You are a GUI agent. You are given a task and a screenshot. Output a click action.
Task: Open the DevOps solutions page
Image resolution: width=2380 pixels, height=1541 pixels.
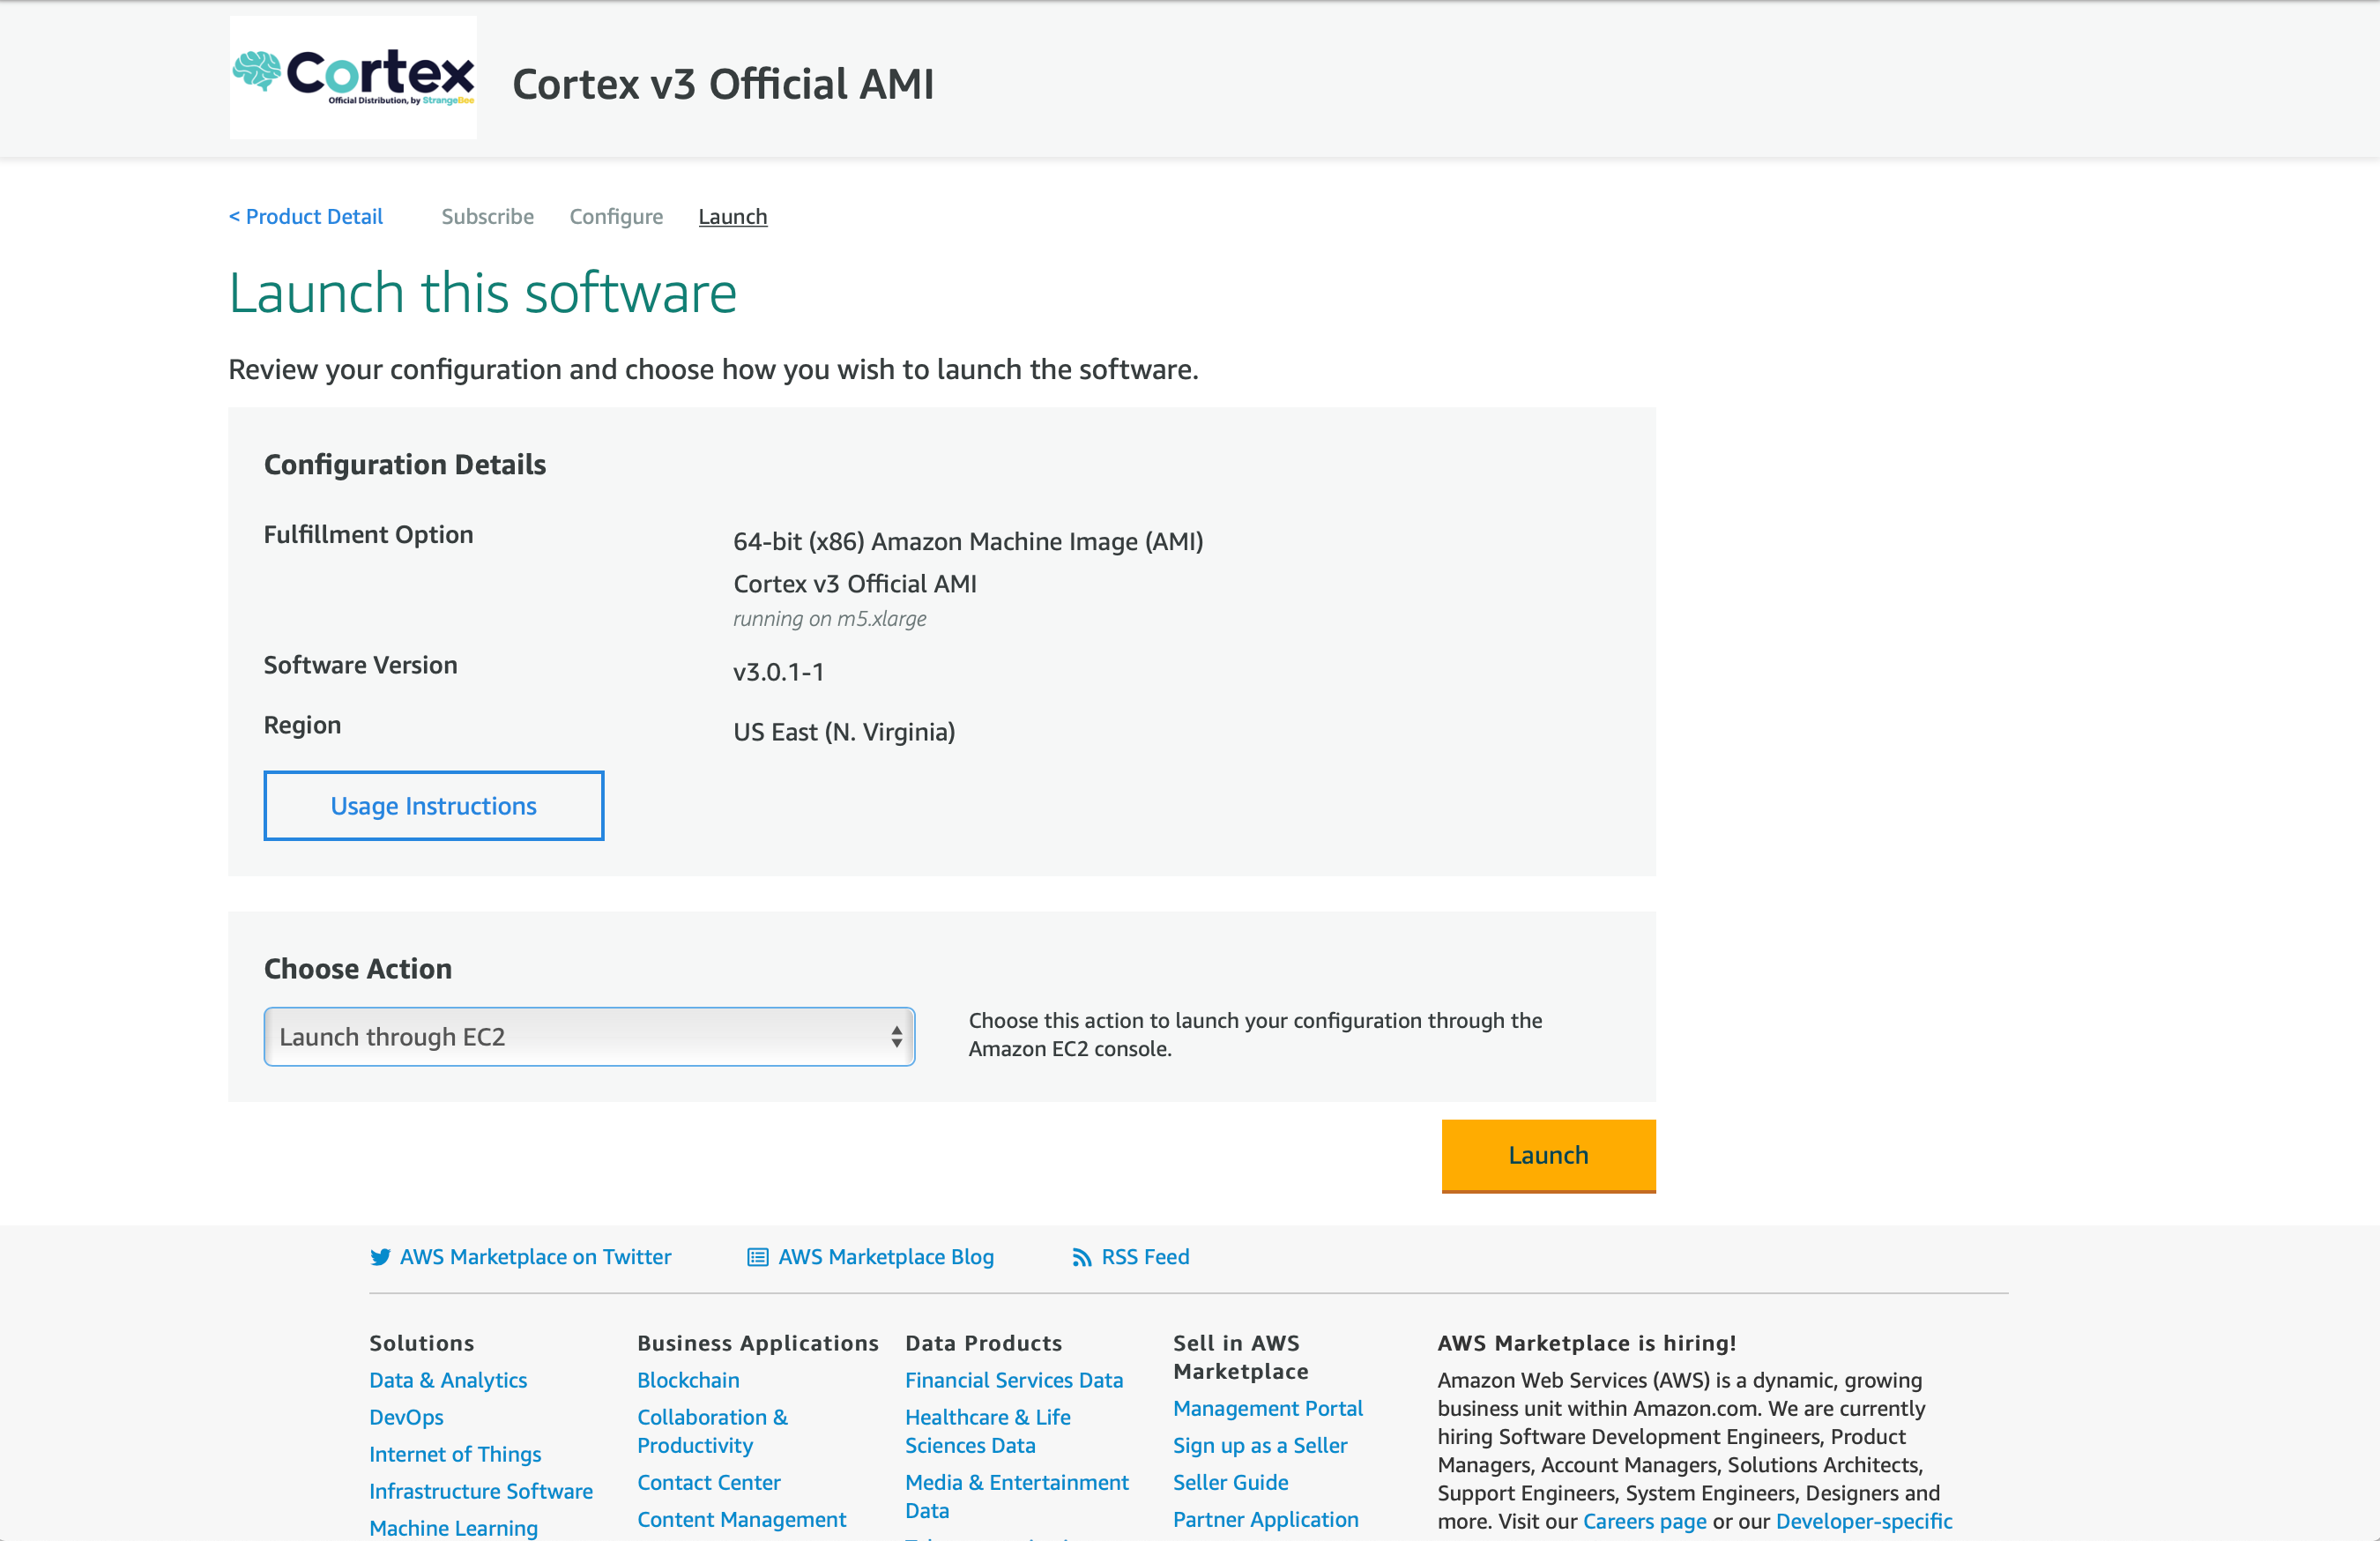pos(406,1417)
